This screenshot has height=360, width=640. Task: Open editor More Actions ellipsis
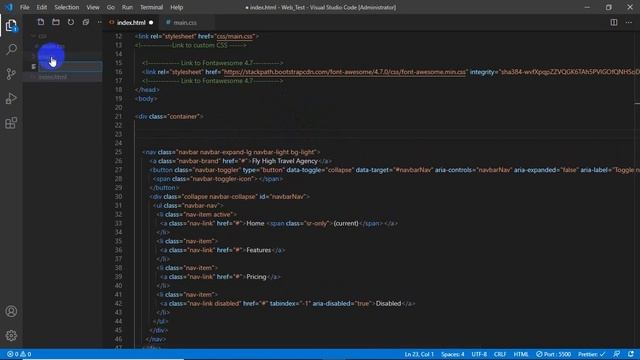[629, 22]
